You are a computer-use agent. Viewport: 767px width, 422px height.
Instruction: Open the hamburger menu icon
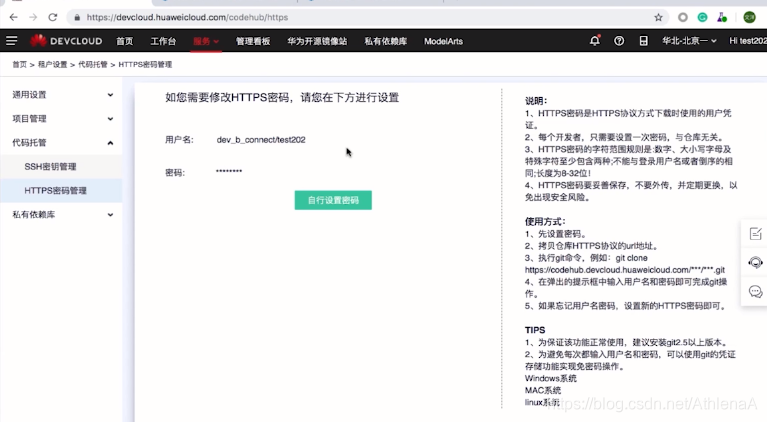tap(12, 41)
